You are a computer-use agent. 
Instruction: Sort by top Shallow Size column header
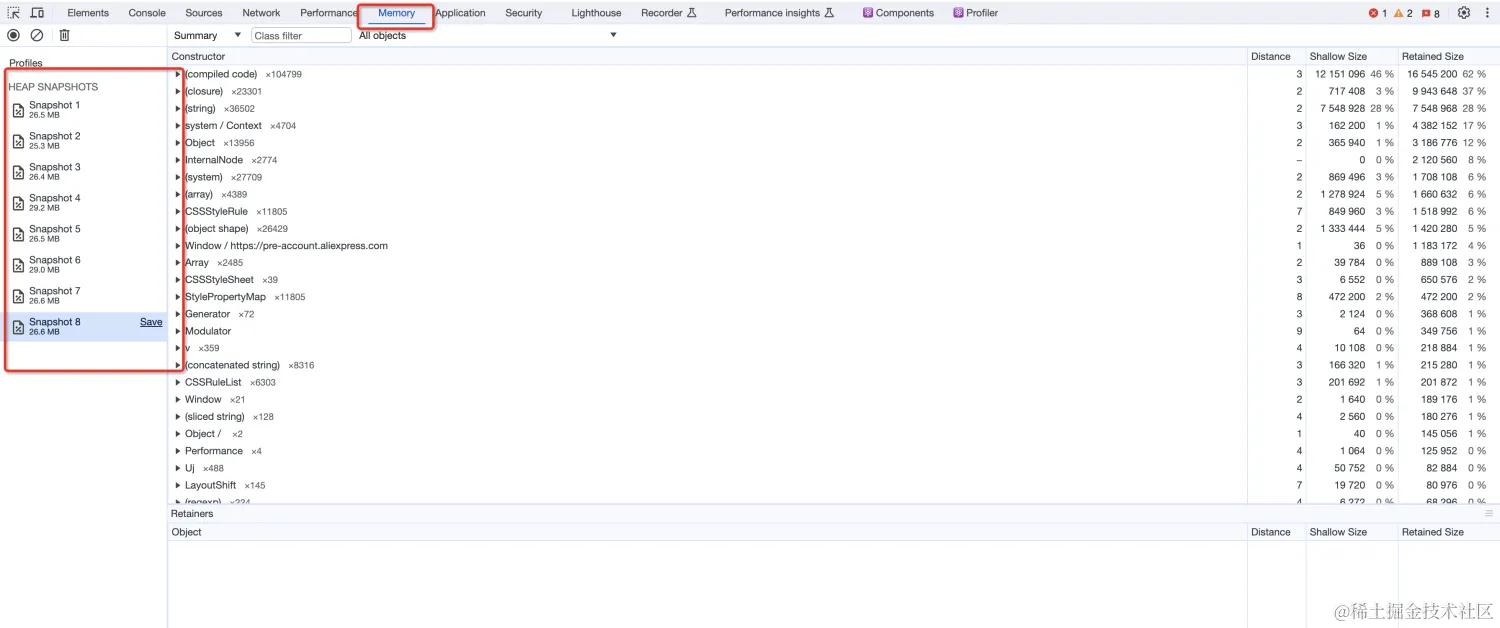(x=1351, y=56)
